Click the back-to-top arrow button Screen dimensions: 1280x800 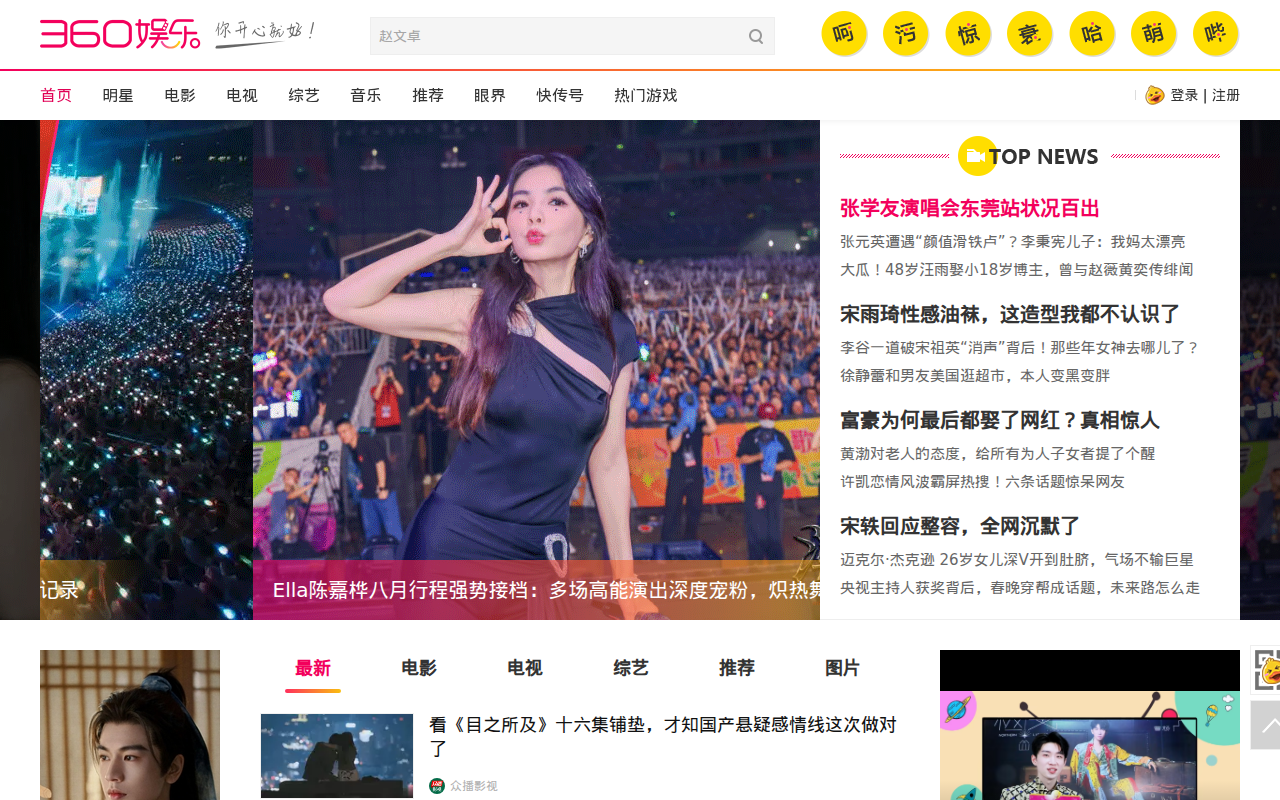1265,724
